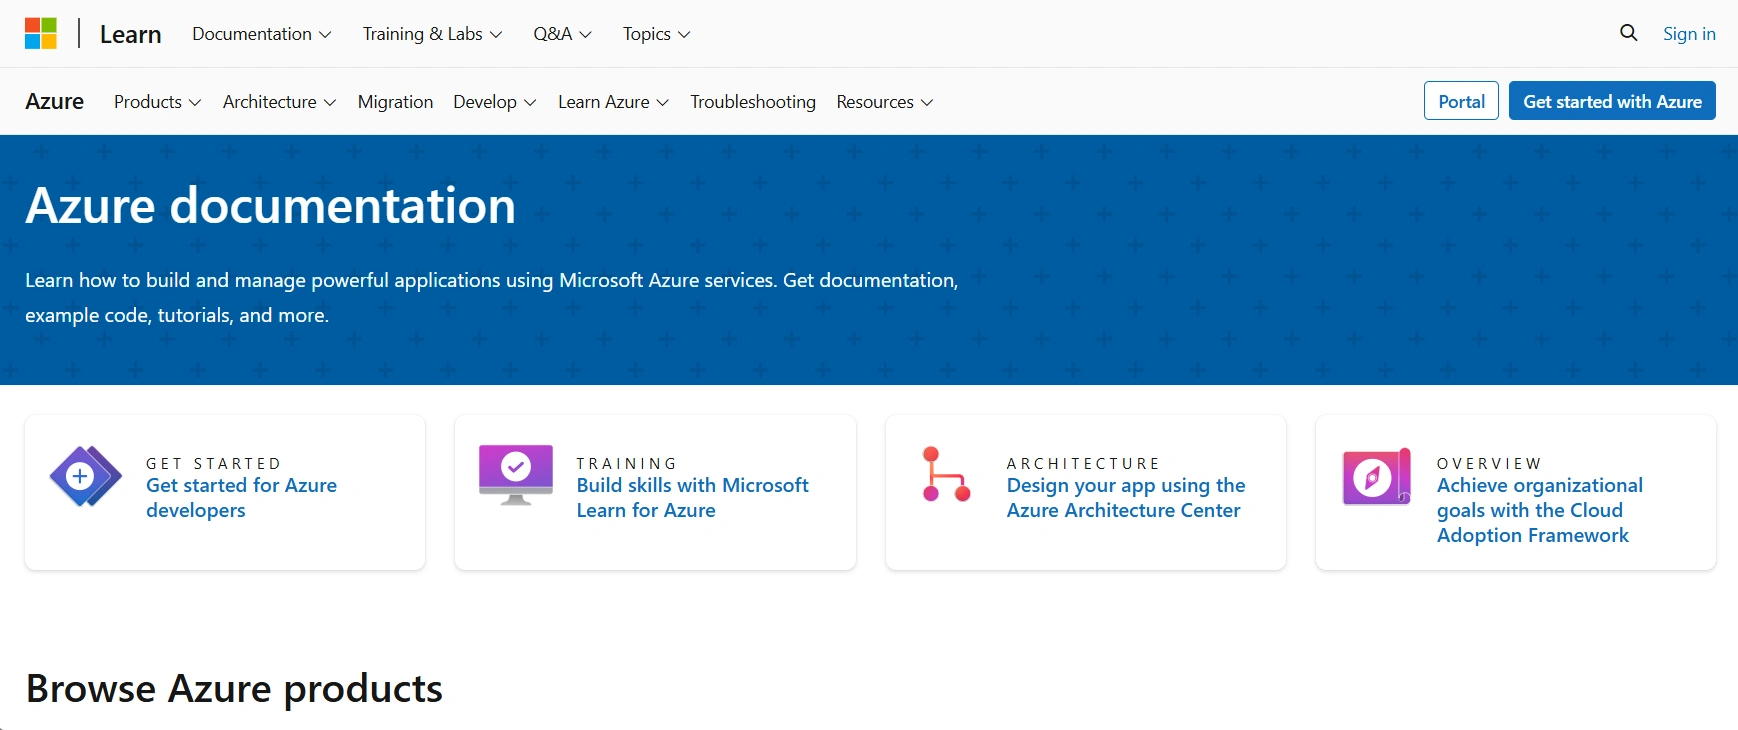Viewport: 1738px width, 730px height.
Task: Open the Topics dropdown menu
Action: [656, 34]
